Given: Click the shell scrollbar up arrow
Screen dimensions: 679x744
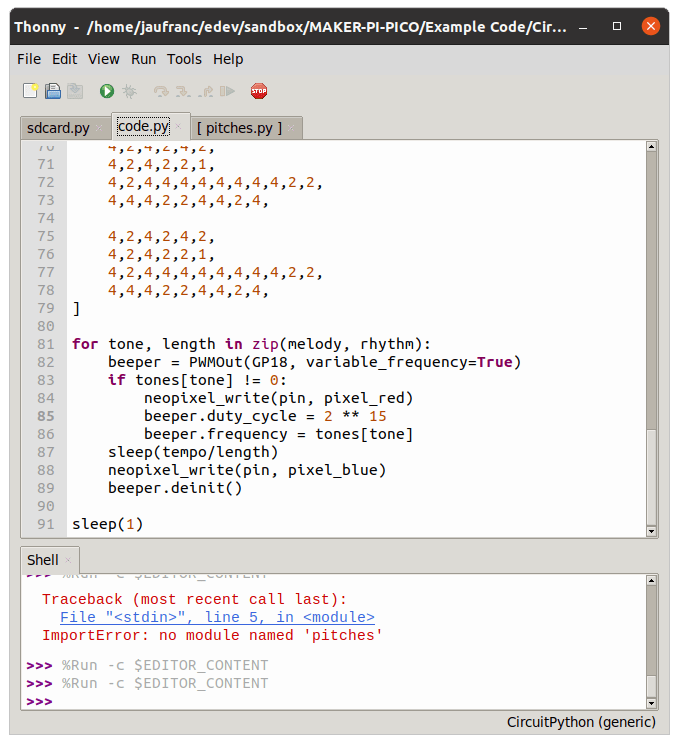Looking at the screenshot, I should click(x=651, y=580).
